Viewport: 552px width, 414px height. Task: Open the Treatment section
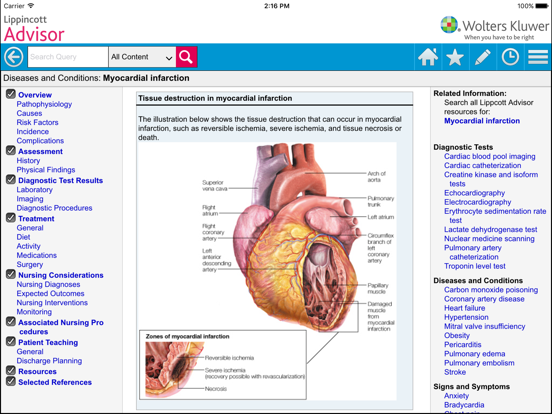36,219
